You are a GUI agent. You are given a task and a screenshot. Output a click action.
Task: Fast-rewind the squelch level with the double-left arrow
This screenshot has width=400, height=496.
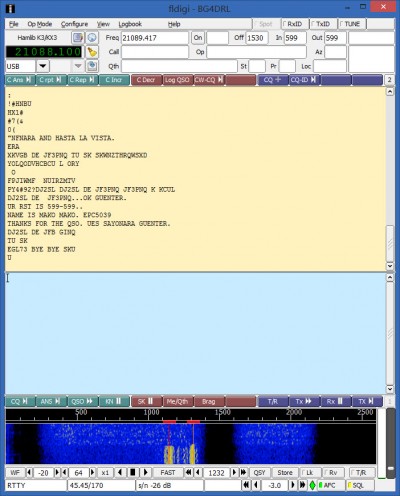click(x=246, y=485)
